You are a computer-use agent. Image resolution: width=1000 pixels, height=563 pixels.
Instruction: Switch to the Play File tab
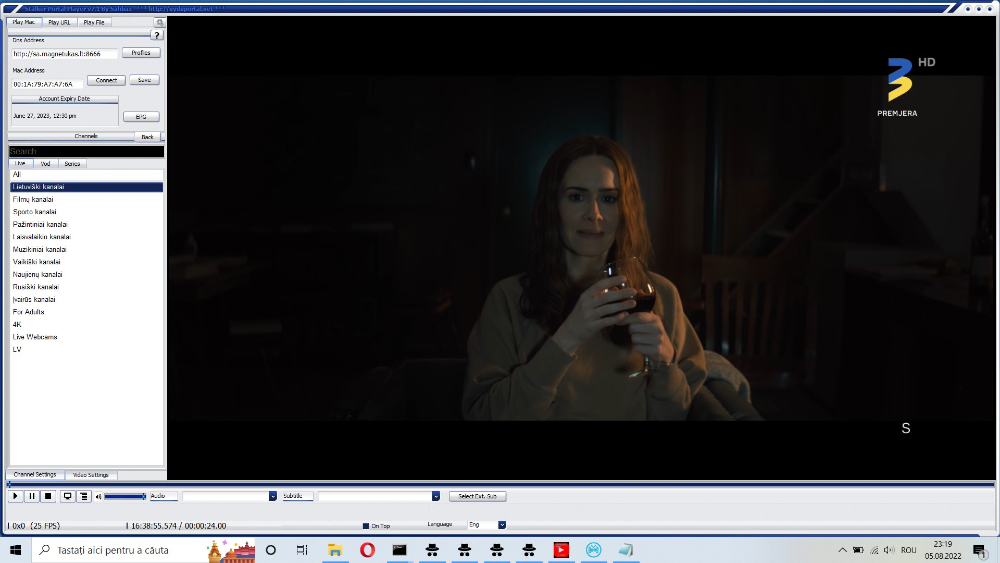click(94, 22)
